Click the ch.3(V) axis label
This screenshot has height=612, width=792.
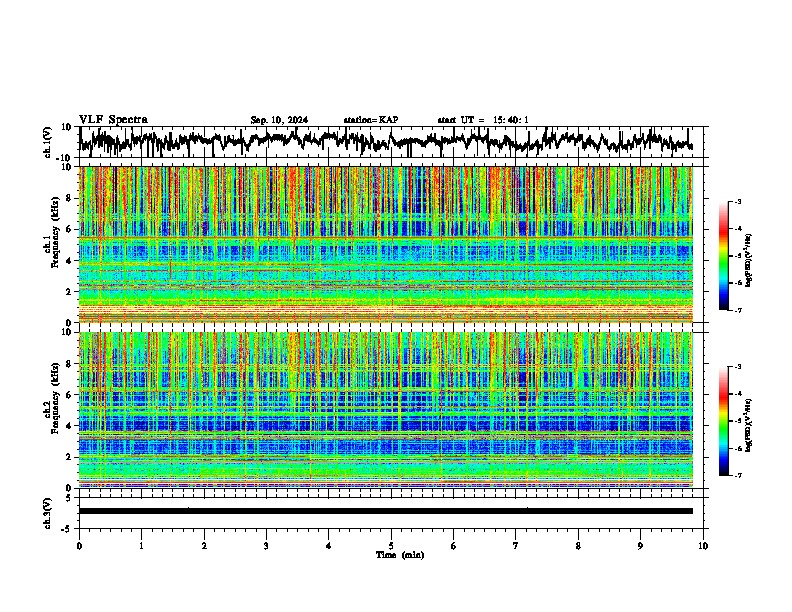click(x=48, y=513)
